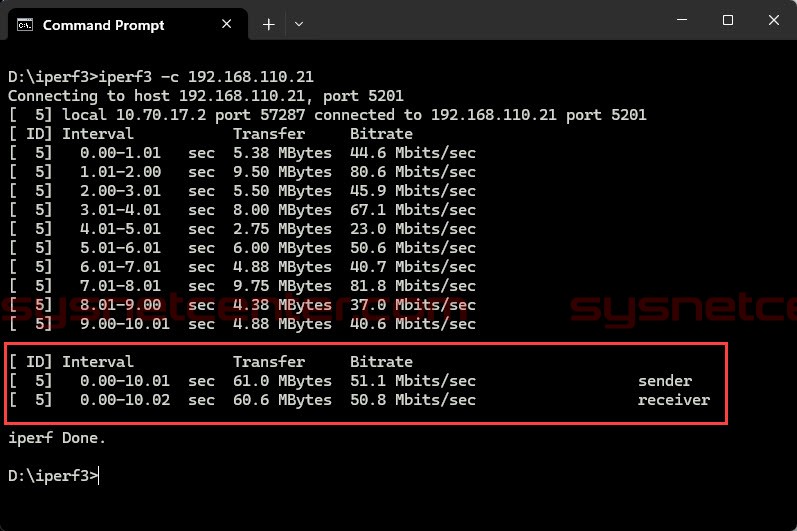The image size is (797, 531).
Task: Click the '5.38 MBytes' transfer value
Action: pyautogui.click(x=282, y=153)
